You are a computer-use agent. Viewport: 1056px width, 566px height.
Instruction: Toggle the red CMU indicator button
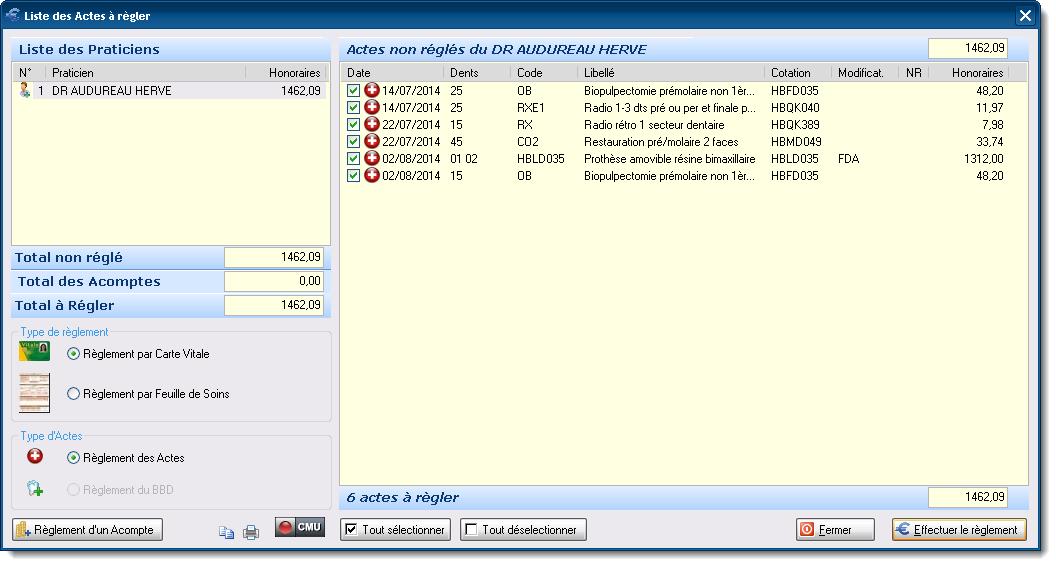pyautogui.click(x=300, y=528)
